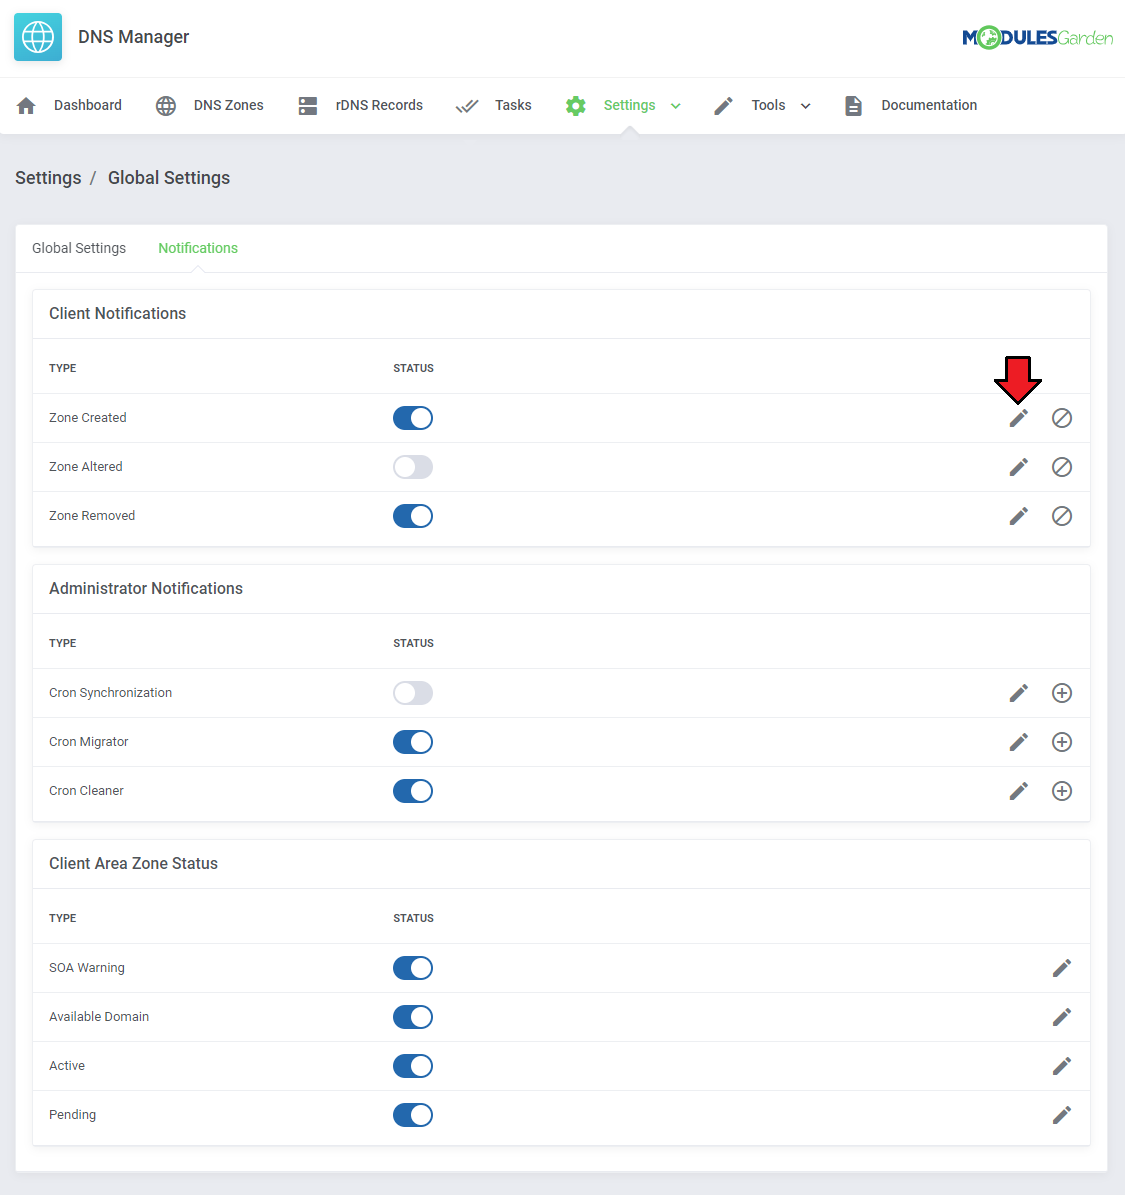Edit the Cron Cleaner notification
Screen dimensions: 1125x1195
coord(1018,791)
